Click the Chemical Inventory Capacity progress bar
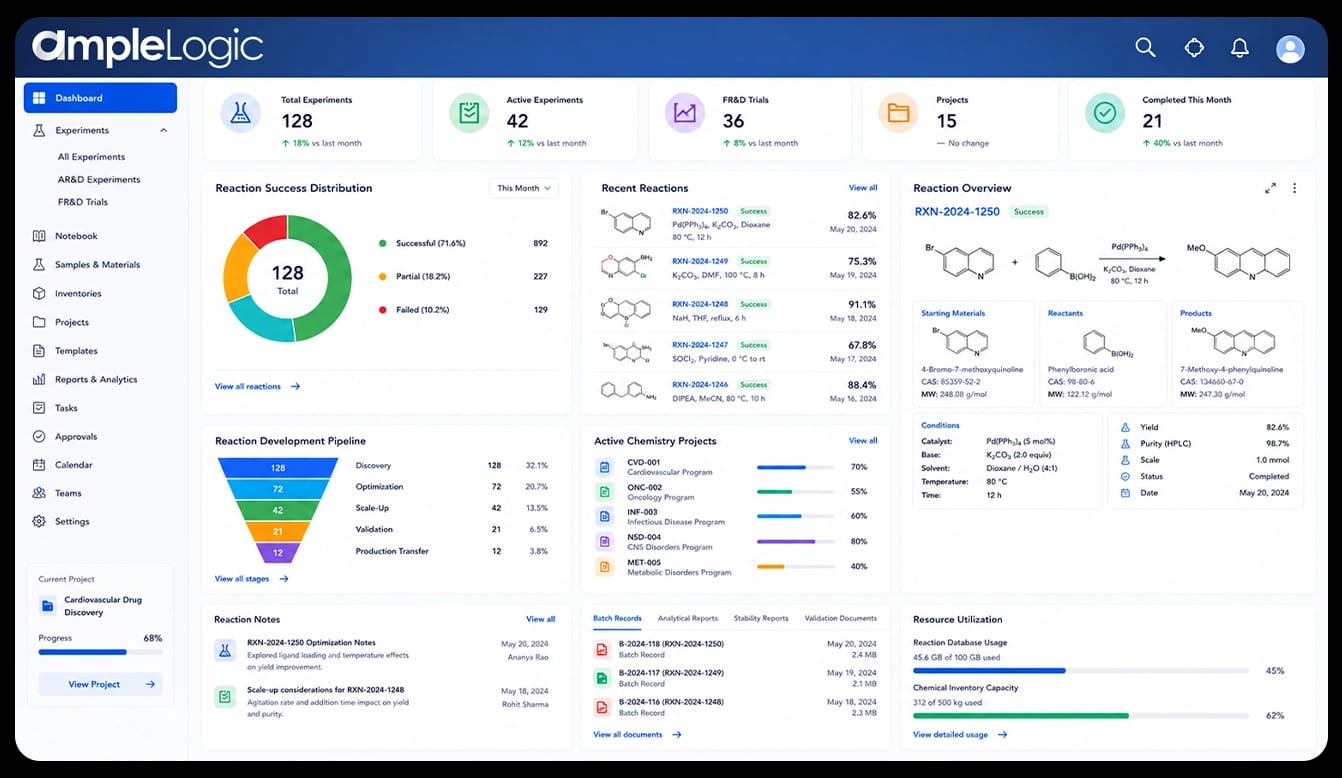Viewport: 1342px width, 778px height. point(1080,716)
